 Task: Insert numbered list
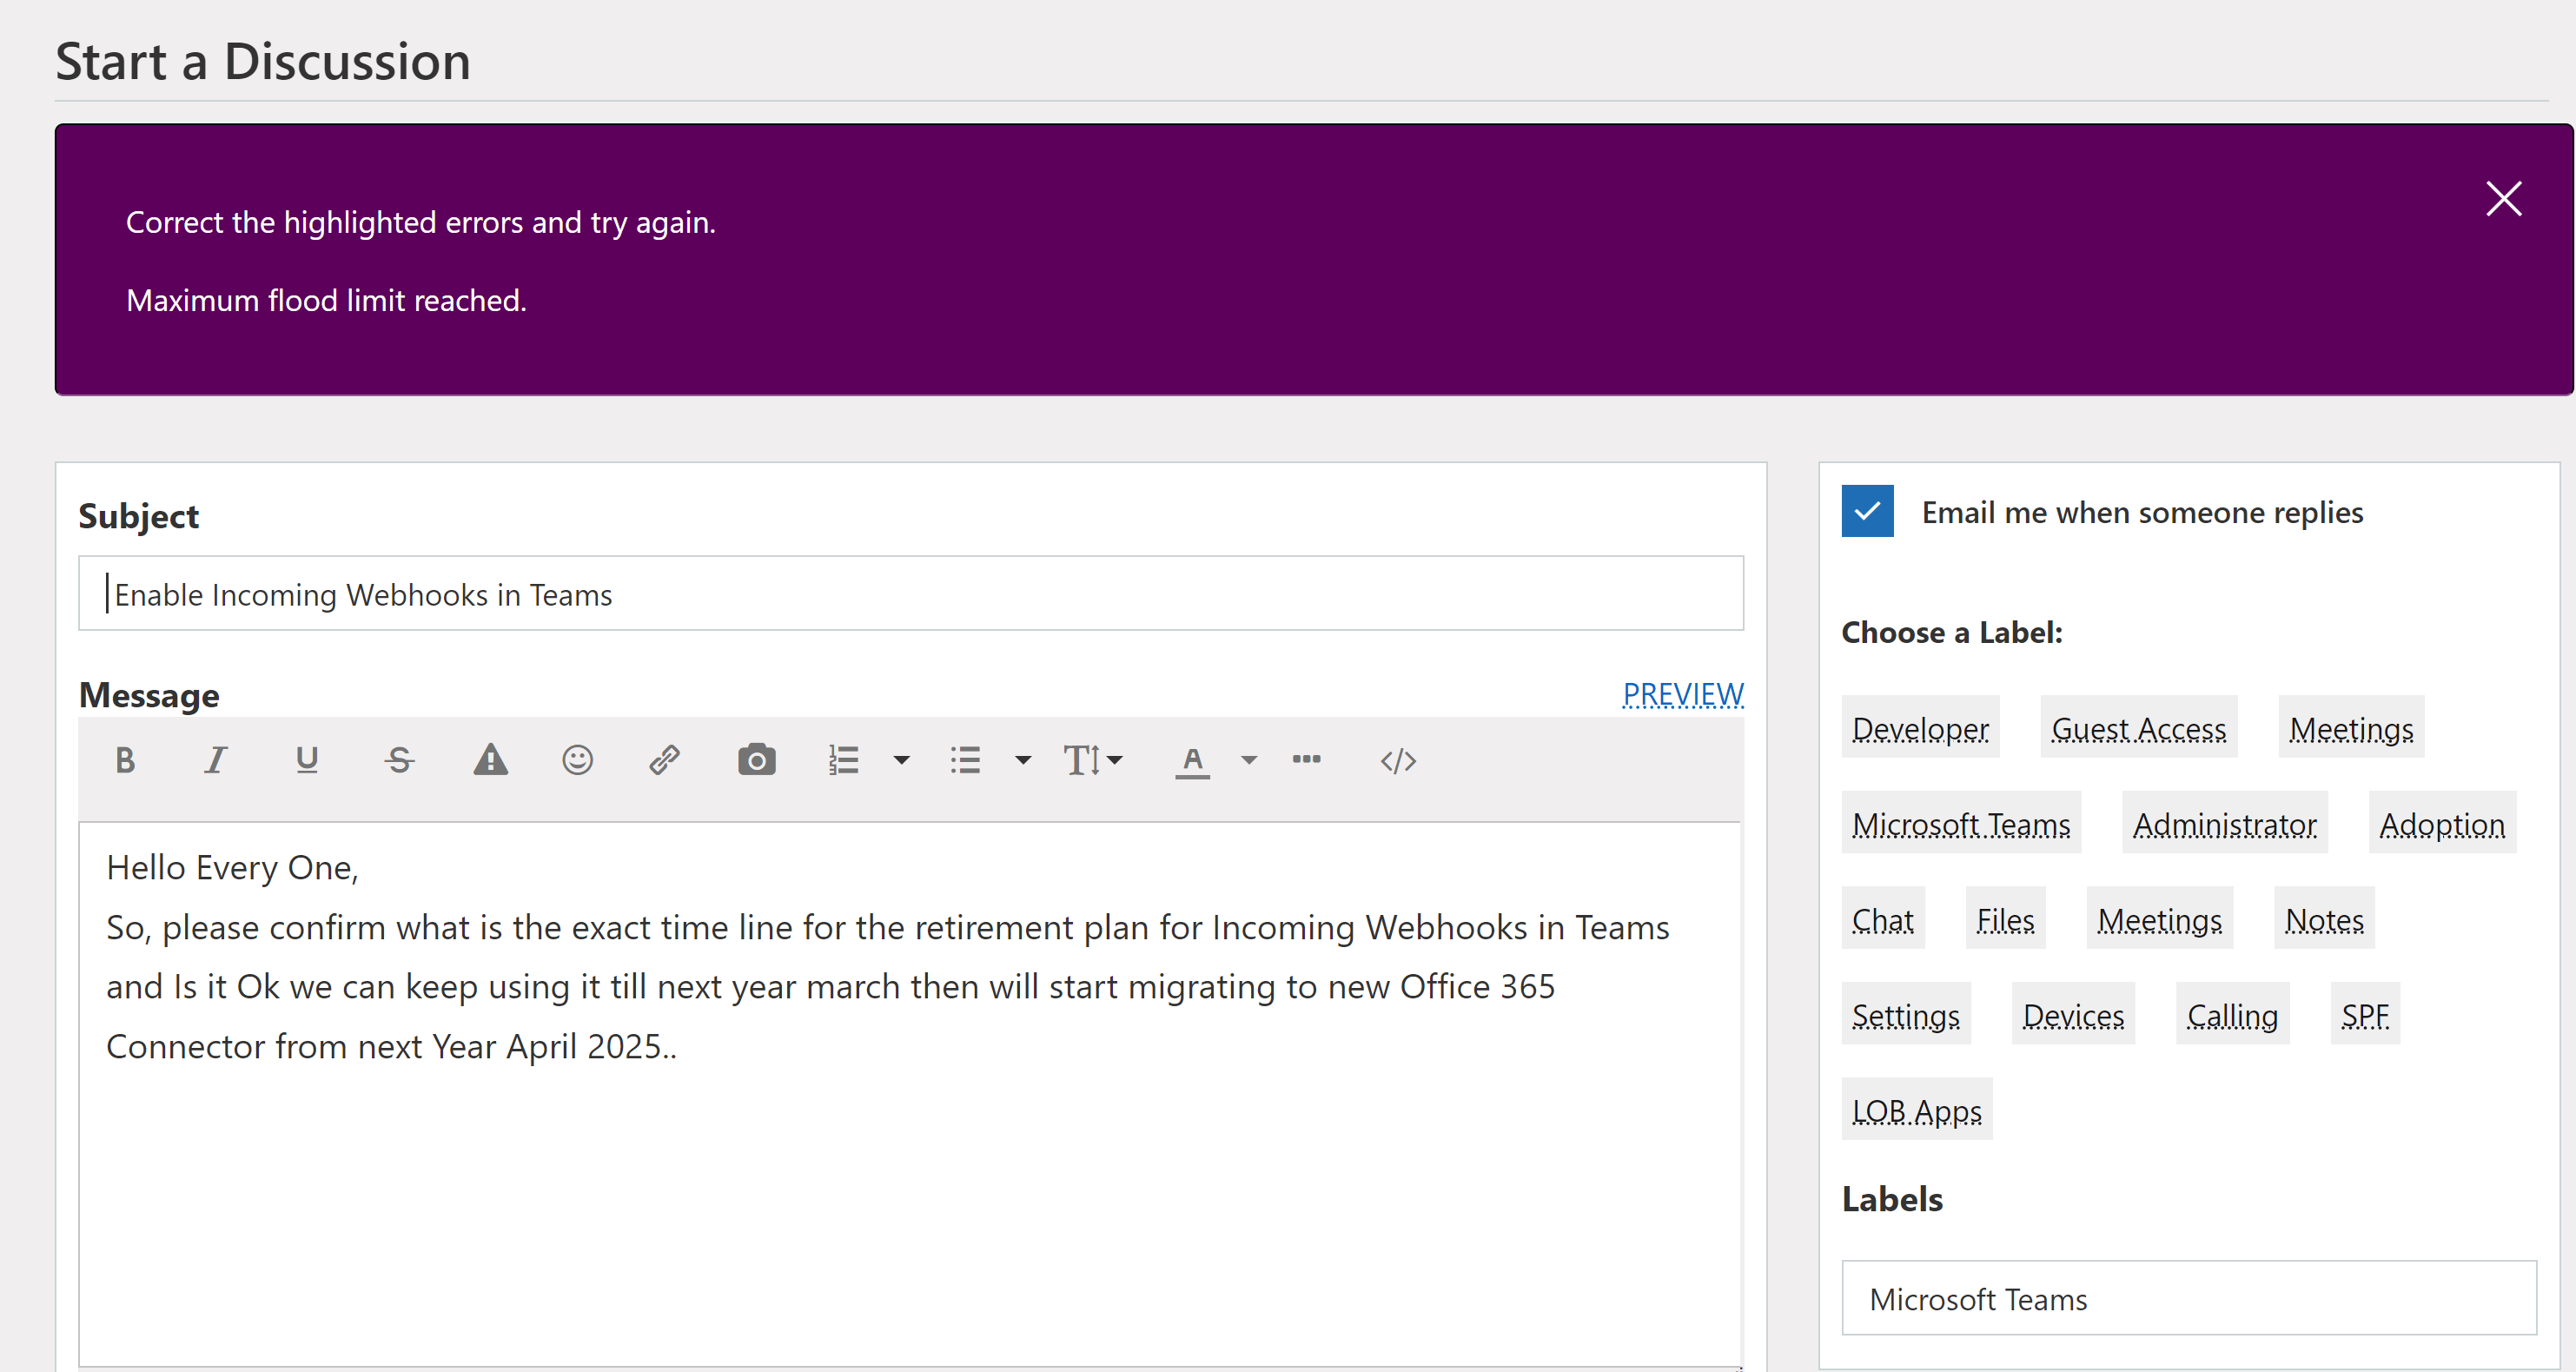[843, 761]
